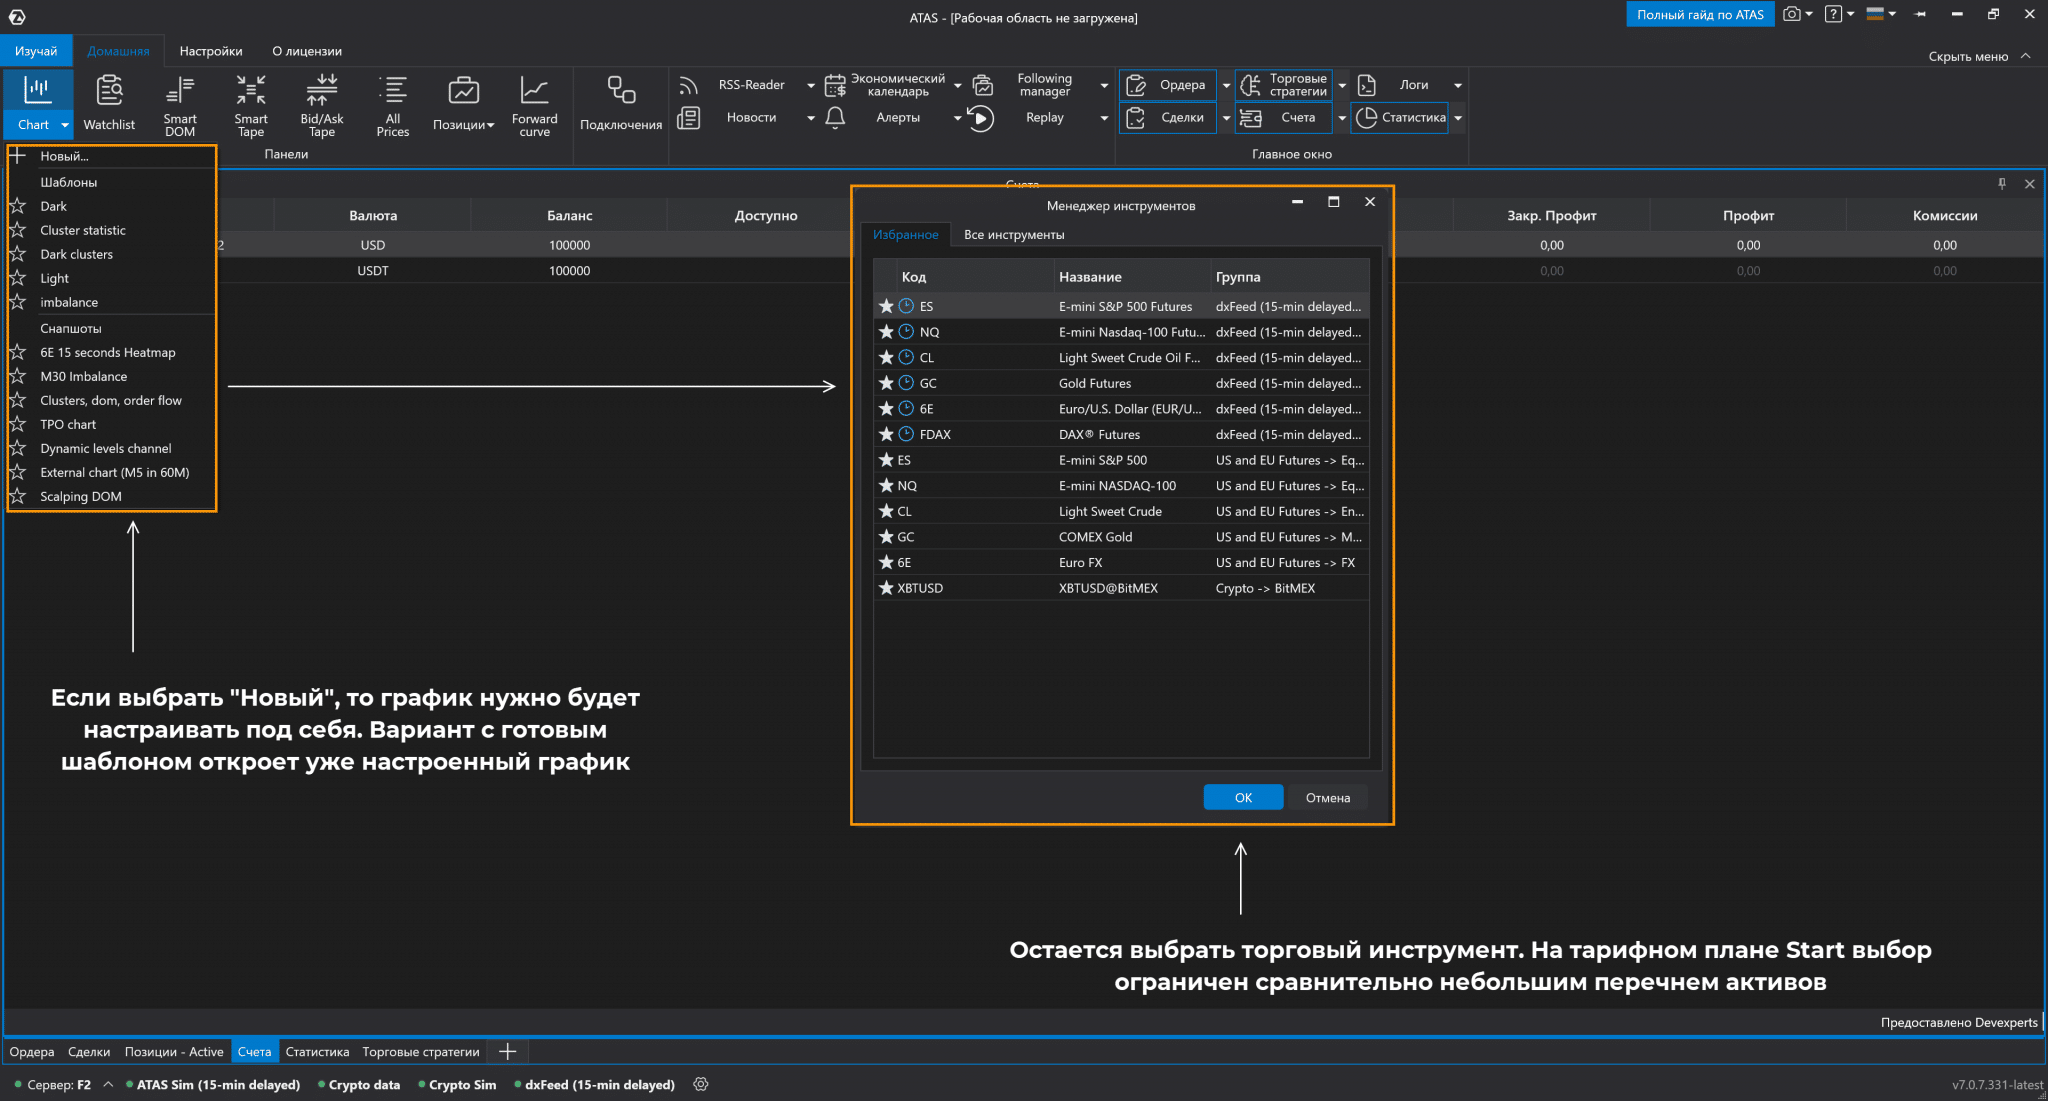Open the Connections (Подключения) window
Image resolution: width=2048 pixels, height=1101 pixels.
point(621,104)
